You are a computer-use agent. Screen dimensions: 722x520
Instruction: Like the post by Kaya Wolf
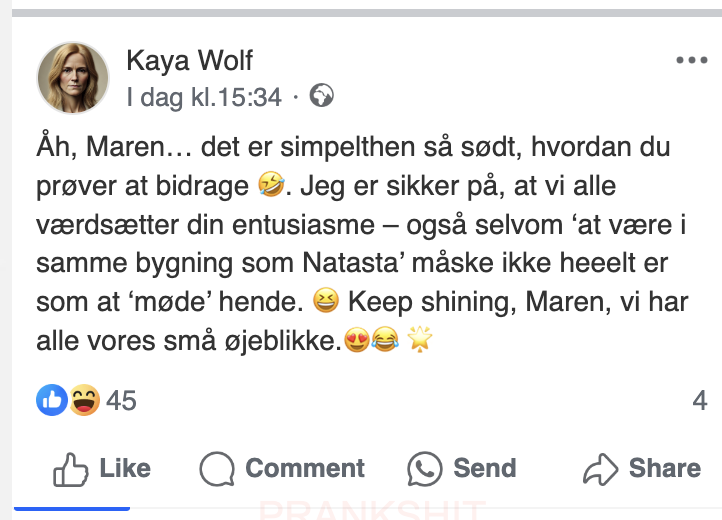[x=102, y=468]
